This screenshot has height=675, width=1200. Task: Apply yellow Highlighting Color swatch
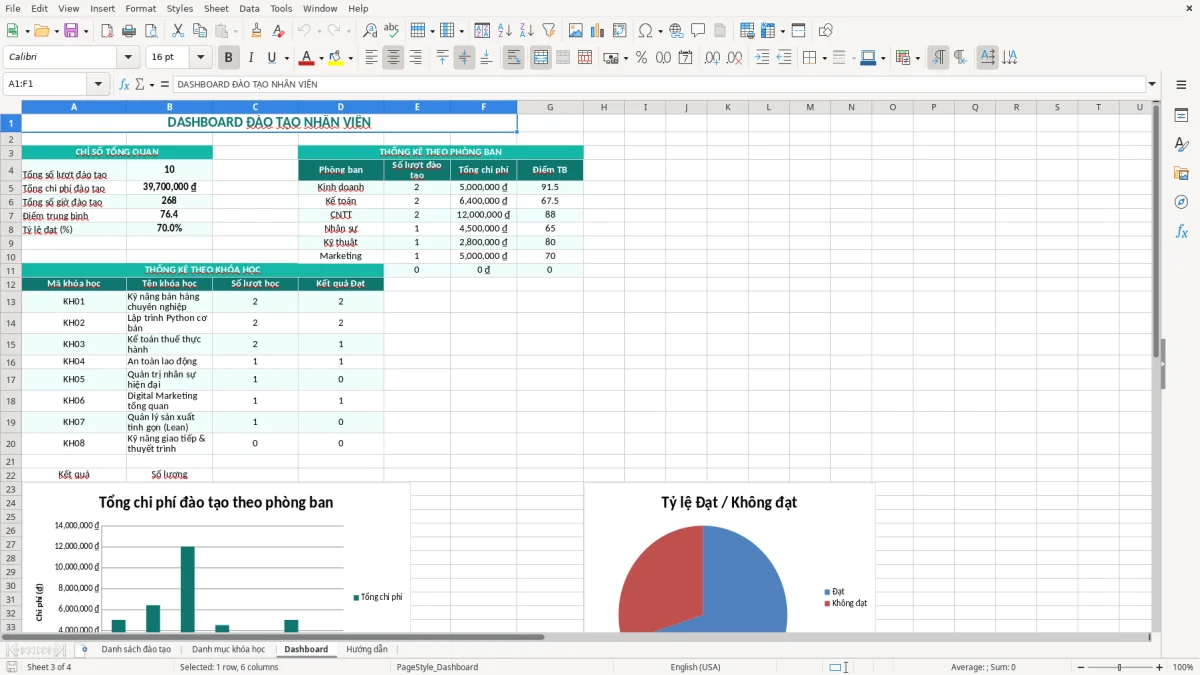336,58
